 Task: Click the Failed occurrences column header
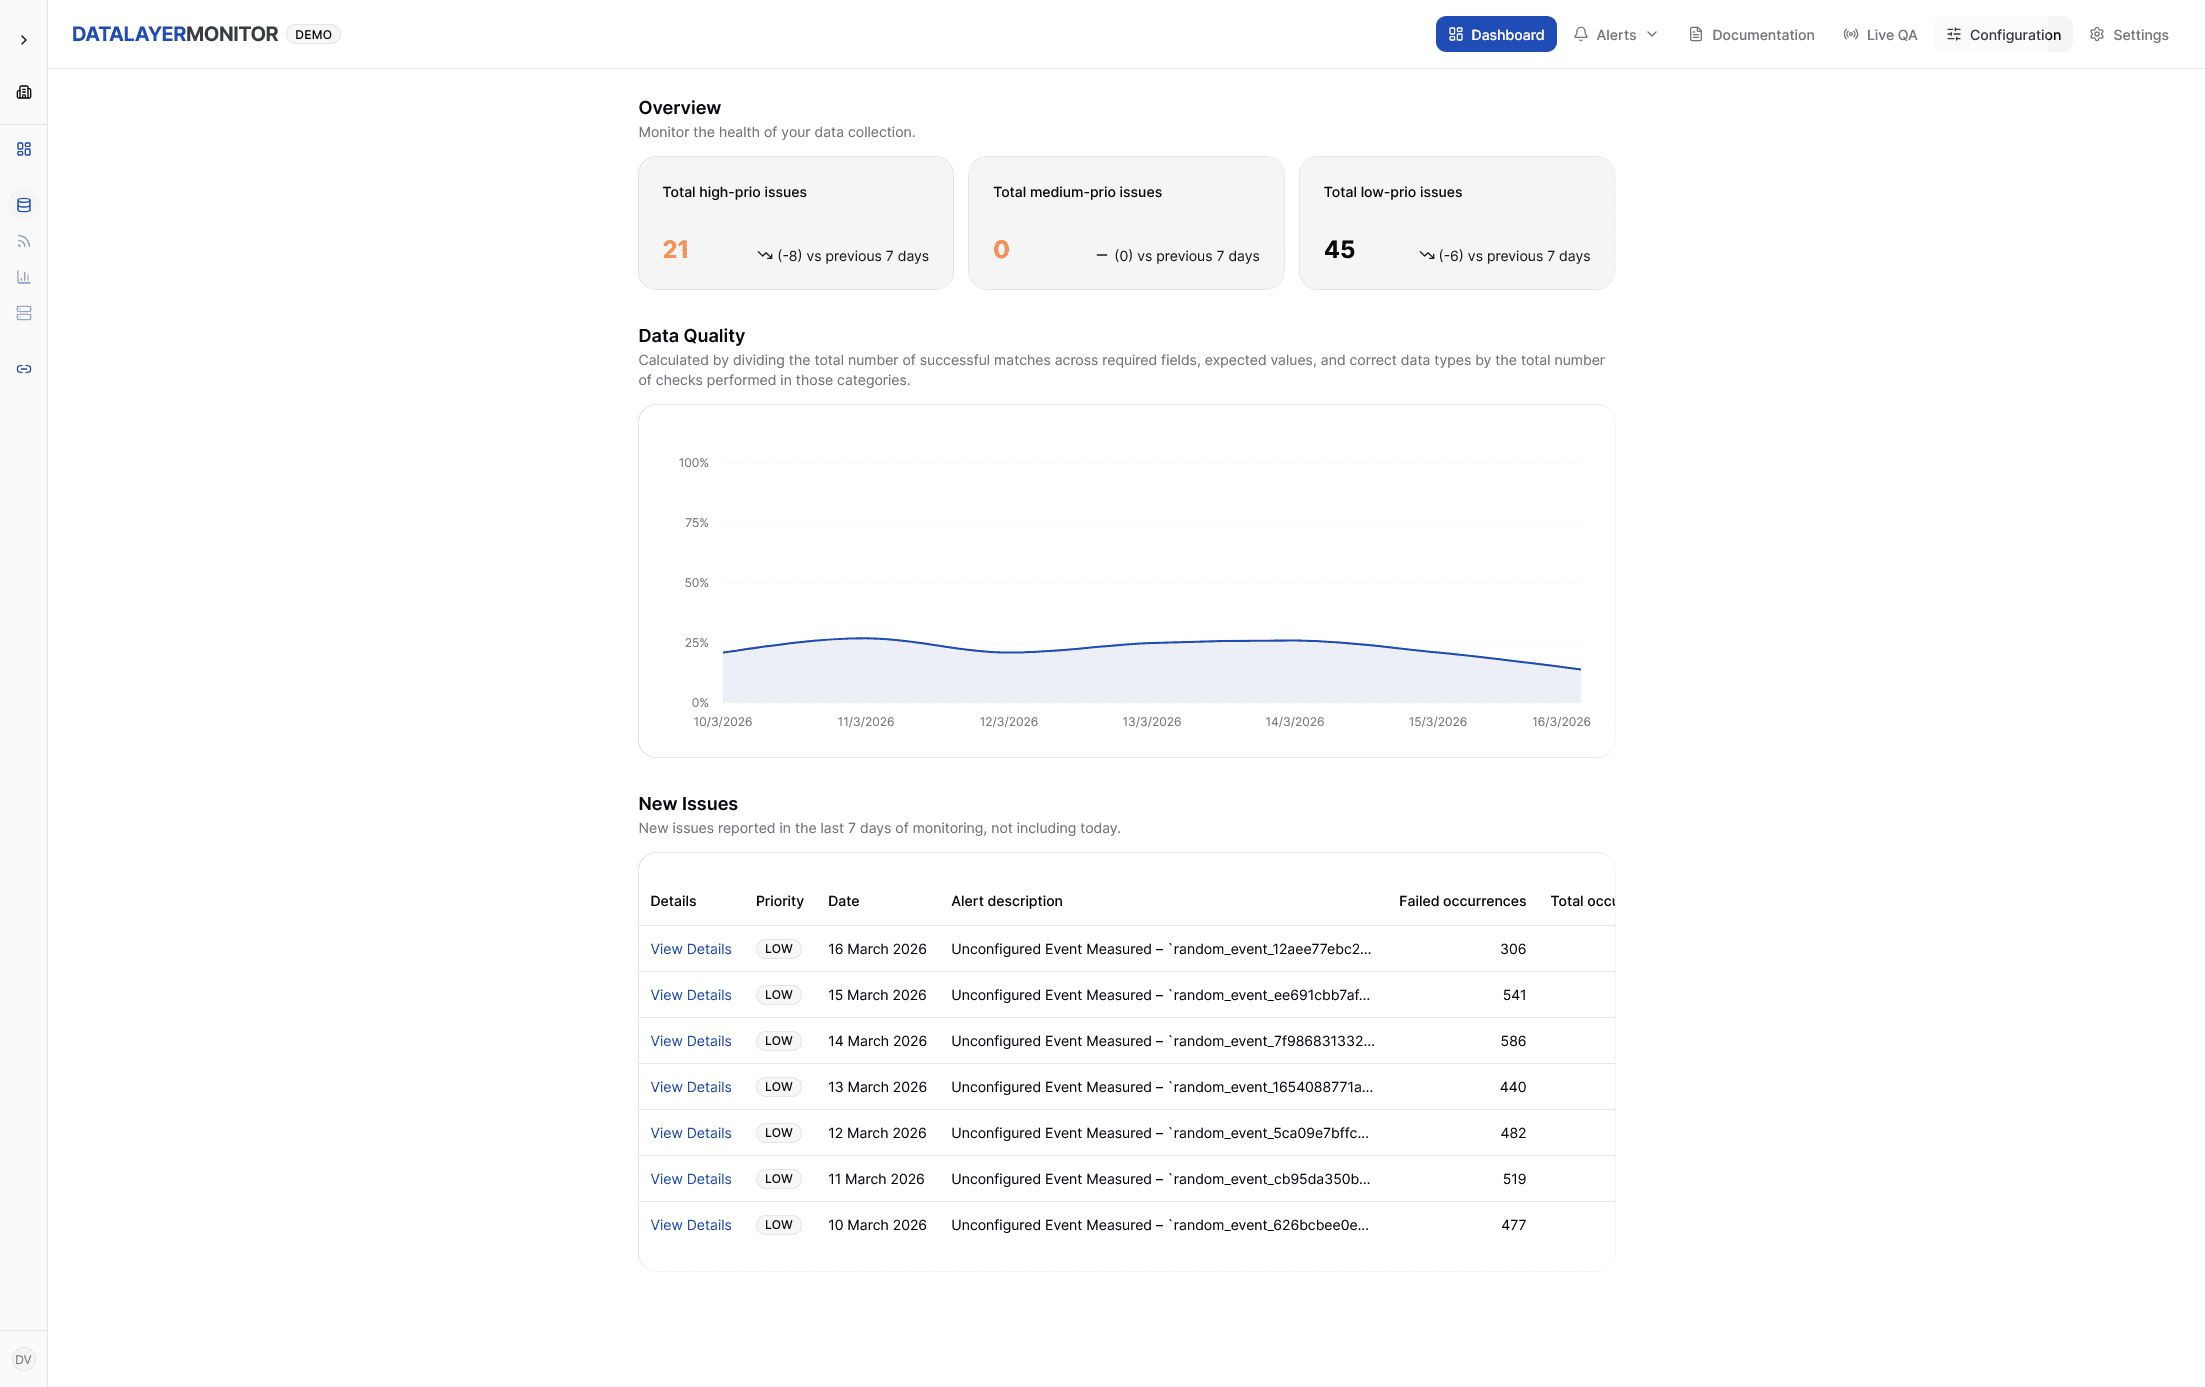click(1462, 901)
